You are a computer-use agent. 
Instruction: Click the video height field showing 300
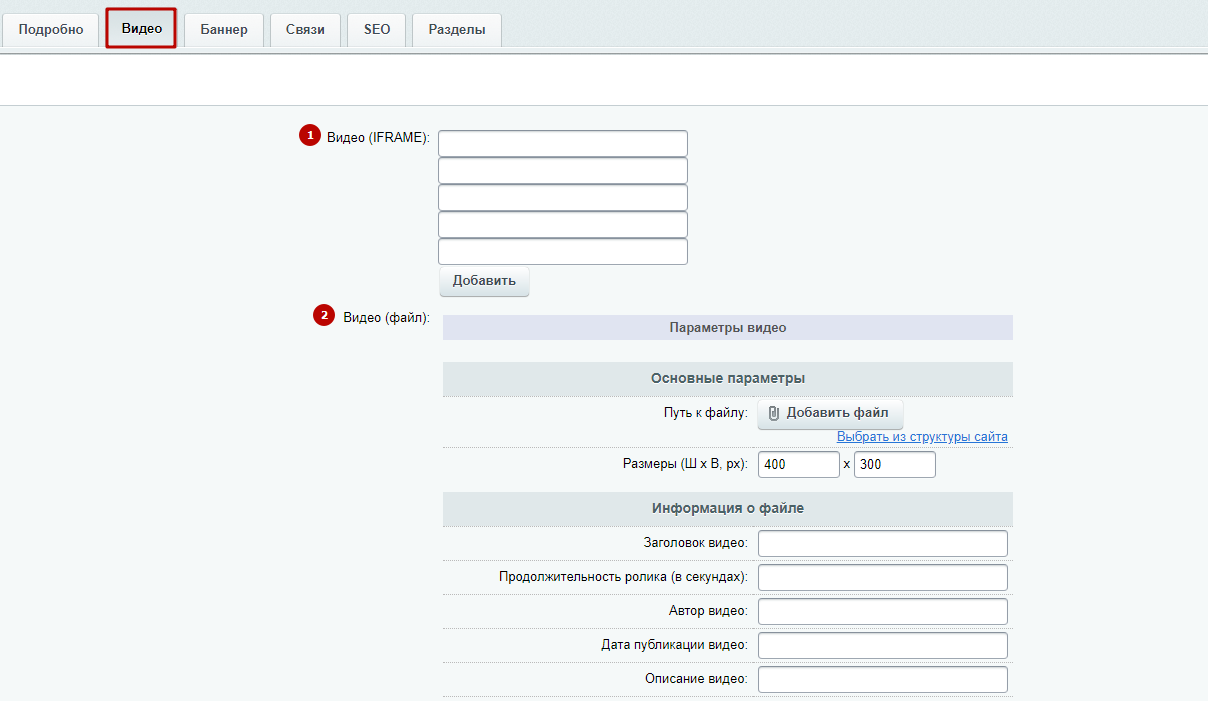click(x=895, y=465)
